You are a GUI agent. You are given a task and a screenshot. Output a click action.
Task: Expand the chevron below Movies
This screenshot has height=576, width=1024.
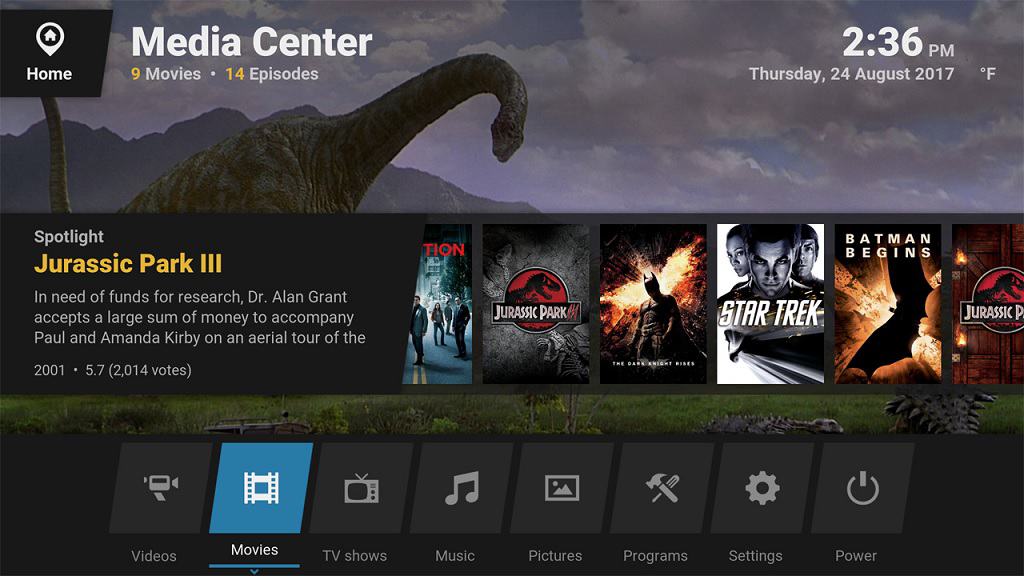[x=255, y=571]
